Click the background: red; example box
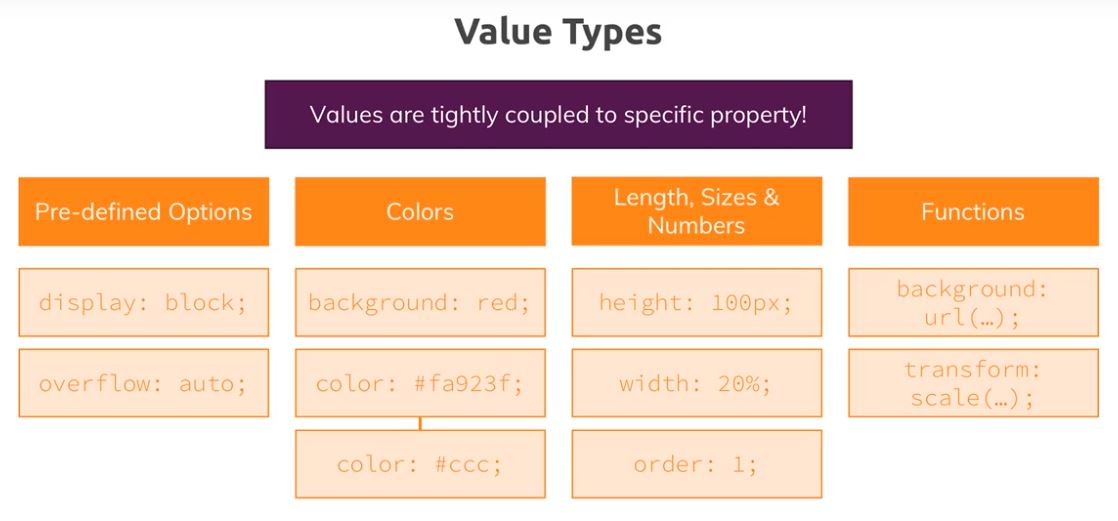The image size is (1118, 521). point(420,302)
